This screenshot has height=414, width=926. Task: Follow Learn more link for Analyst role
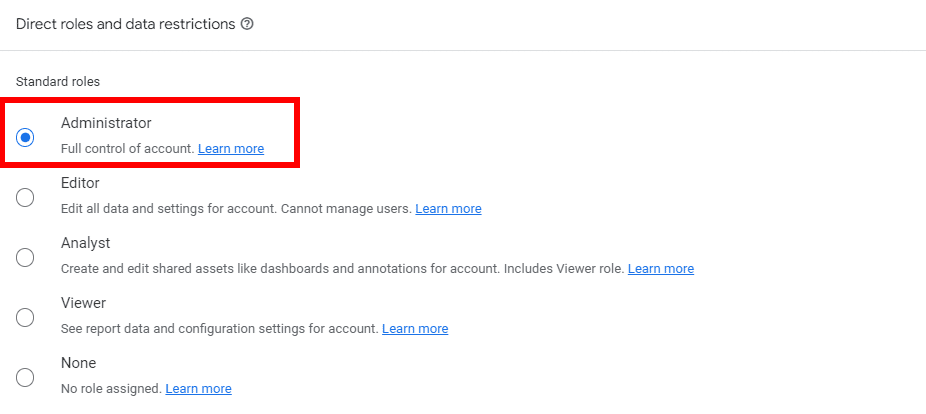660,269
